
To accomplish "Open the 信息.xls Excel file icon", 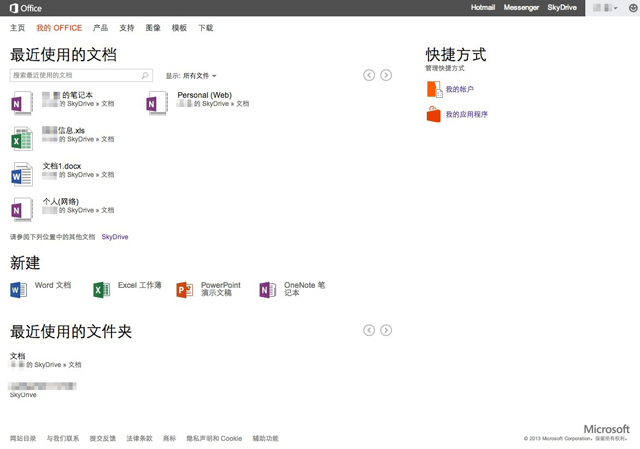I will click(22, 138).
